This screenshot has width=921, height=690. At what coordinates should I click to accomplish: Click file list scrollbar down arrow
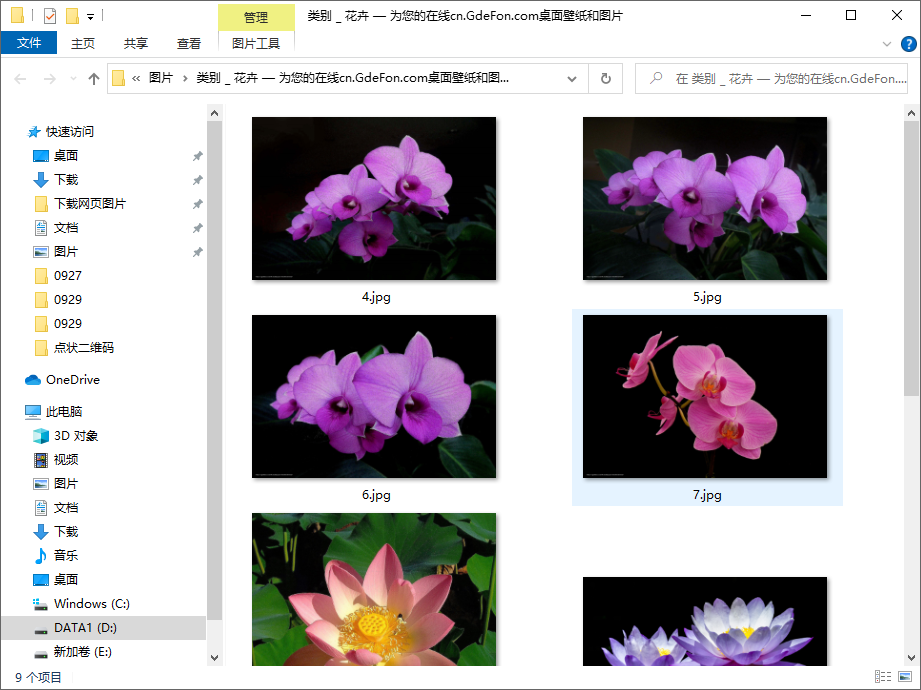click(911, 658)
